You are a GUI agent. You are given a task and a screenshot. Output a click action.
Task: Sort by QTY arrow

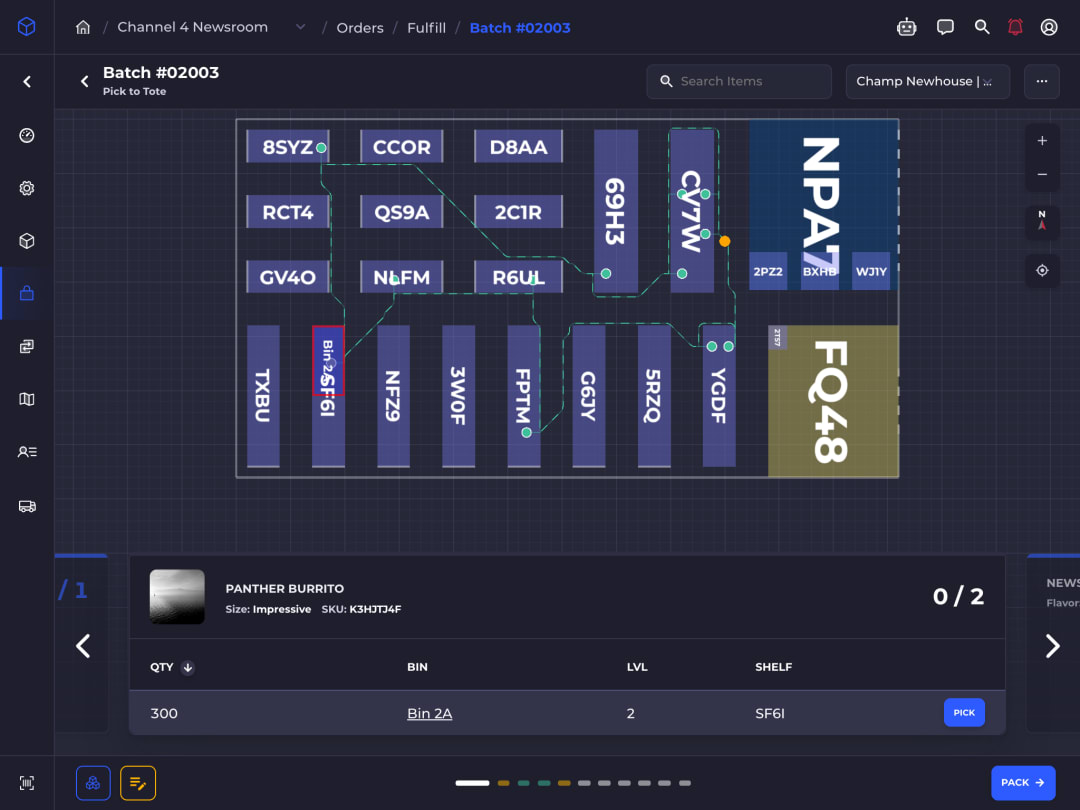pyautogui.click(x=187, y=667)
